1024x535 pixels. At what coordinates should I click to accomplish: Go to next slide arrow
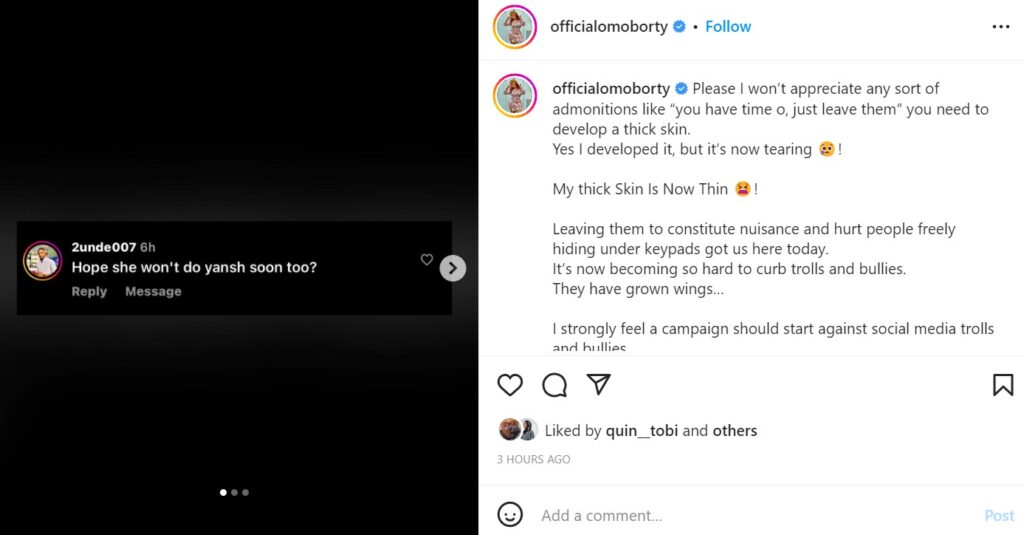point(453,268)
